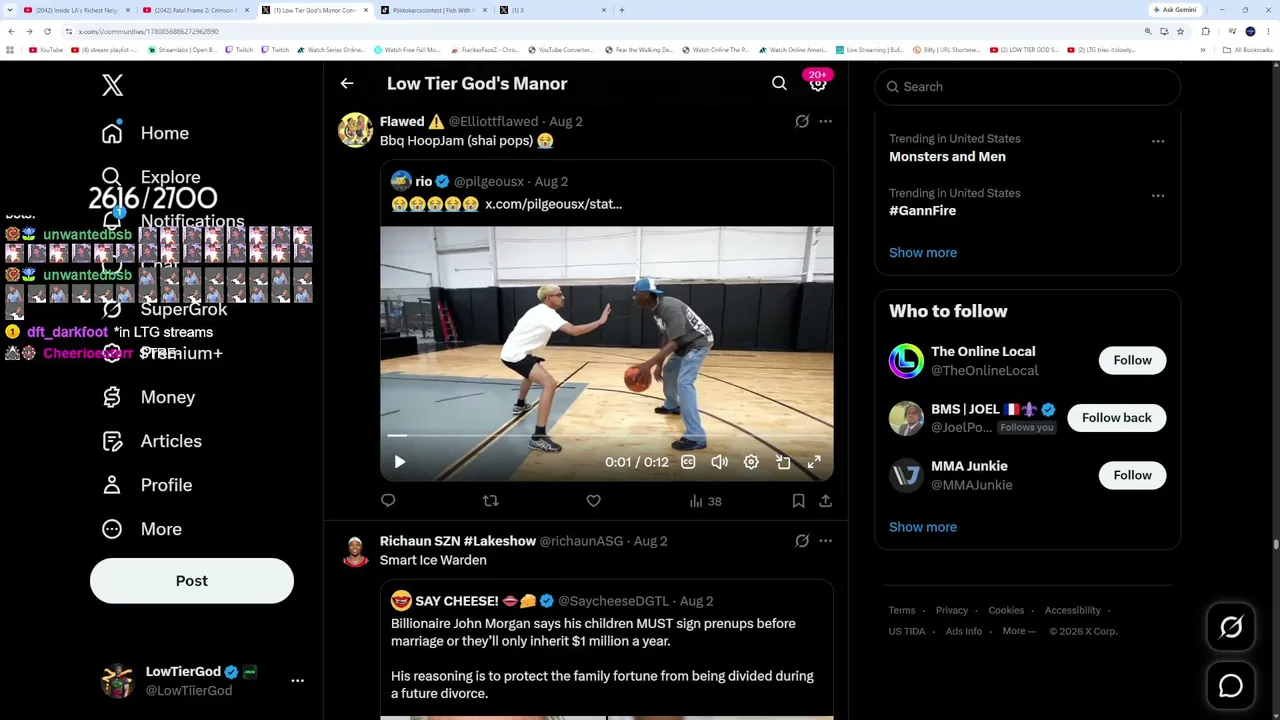The height and width of the screenshot is (720, 1280).
Task: Share Flawed's post
Action: [825, 501]
